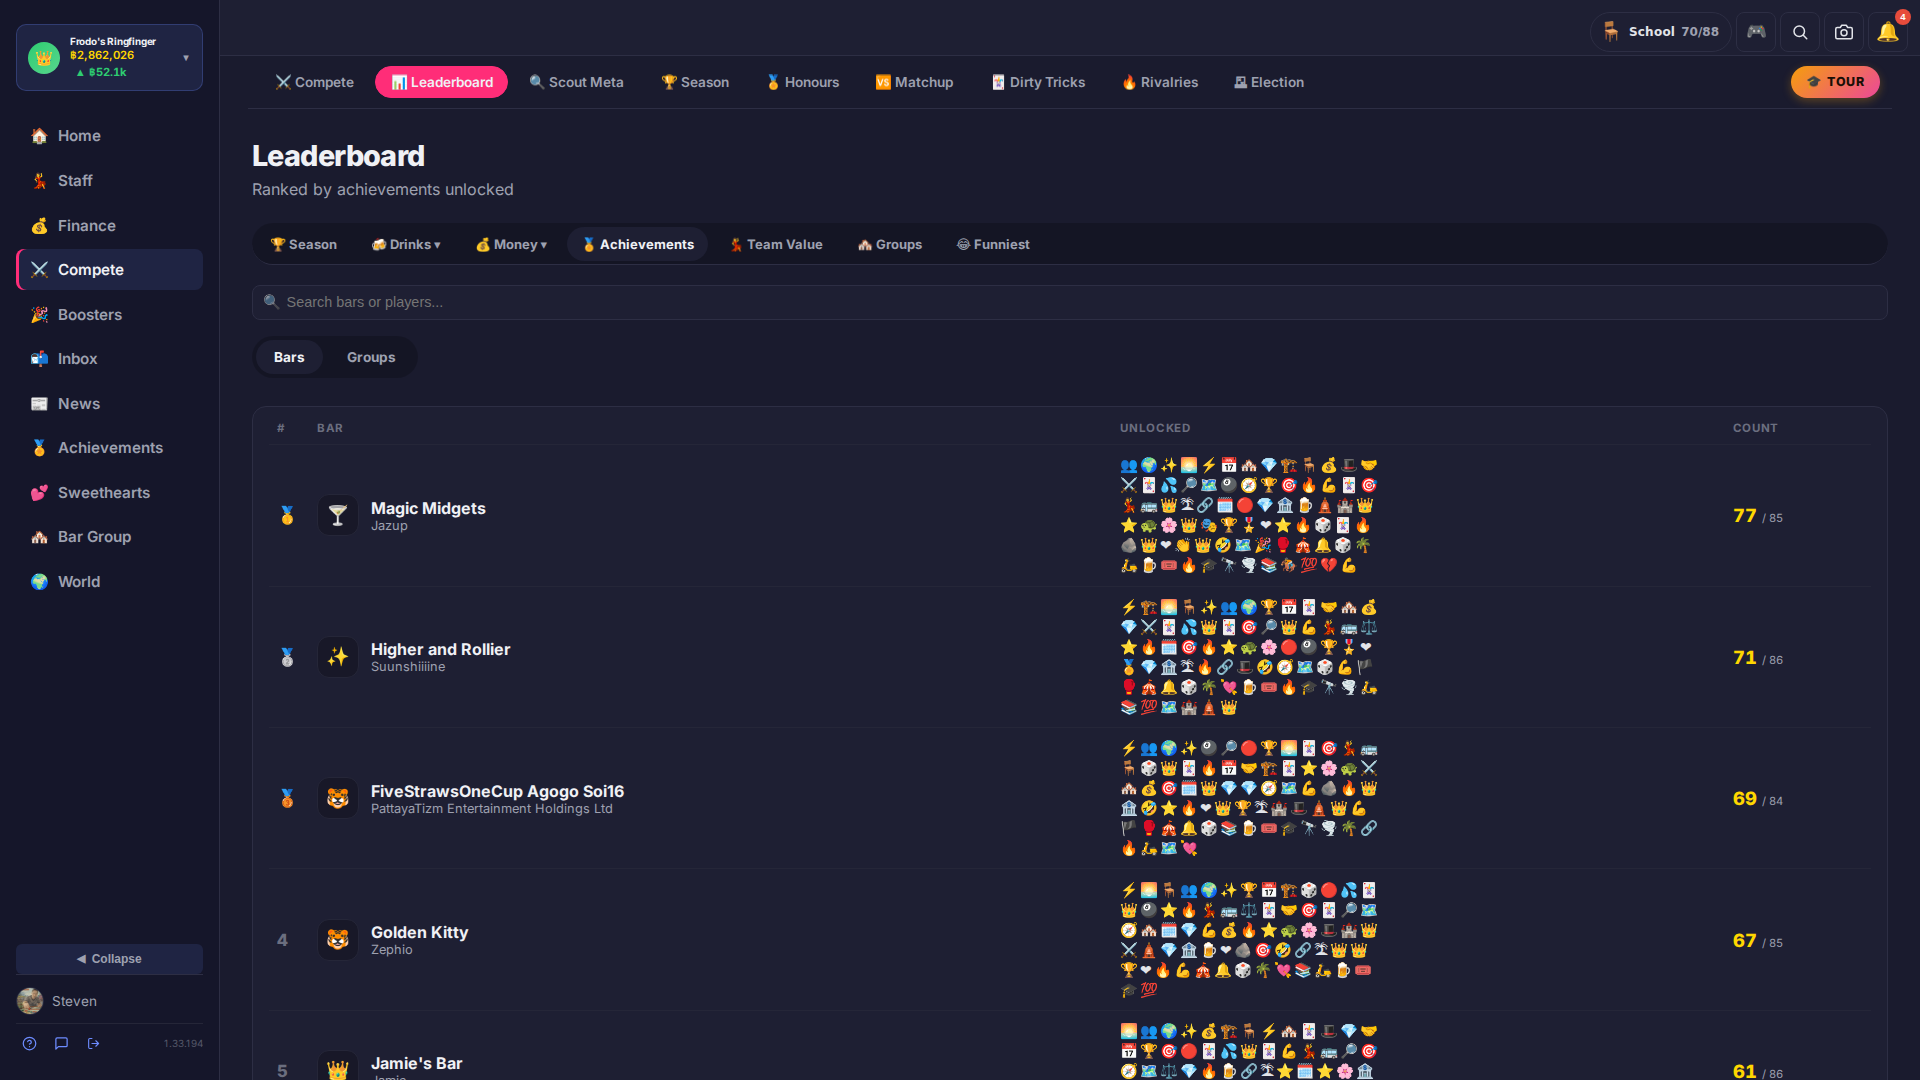This screenshot has width=1920, height=1080.
Task: Open the top Season tab
Action: coord(695,82)
